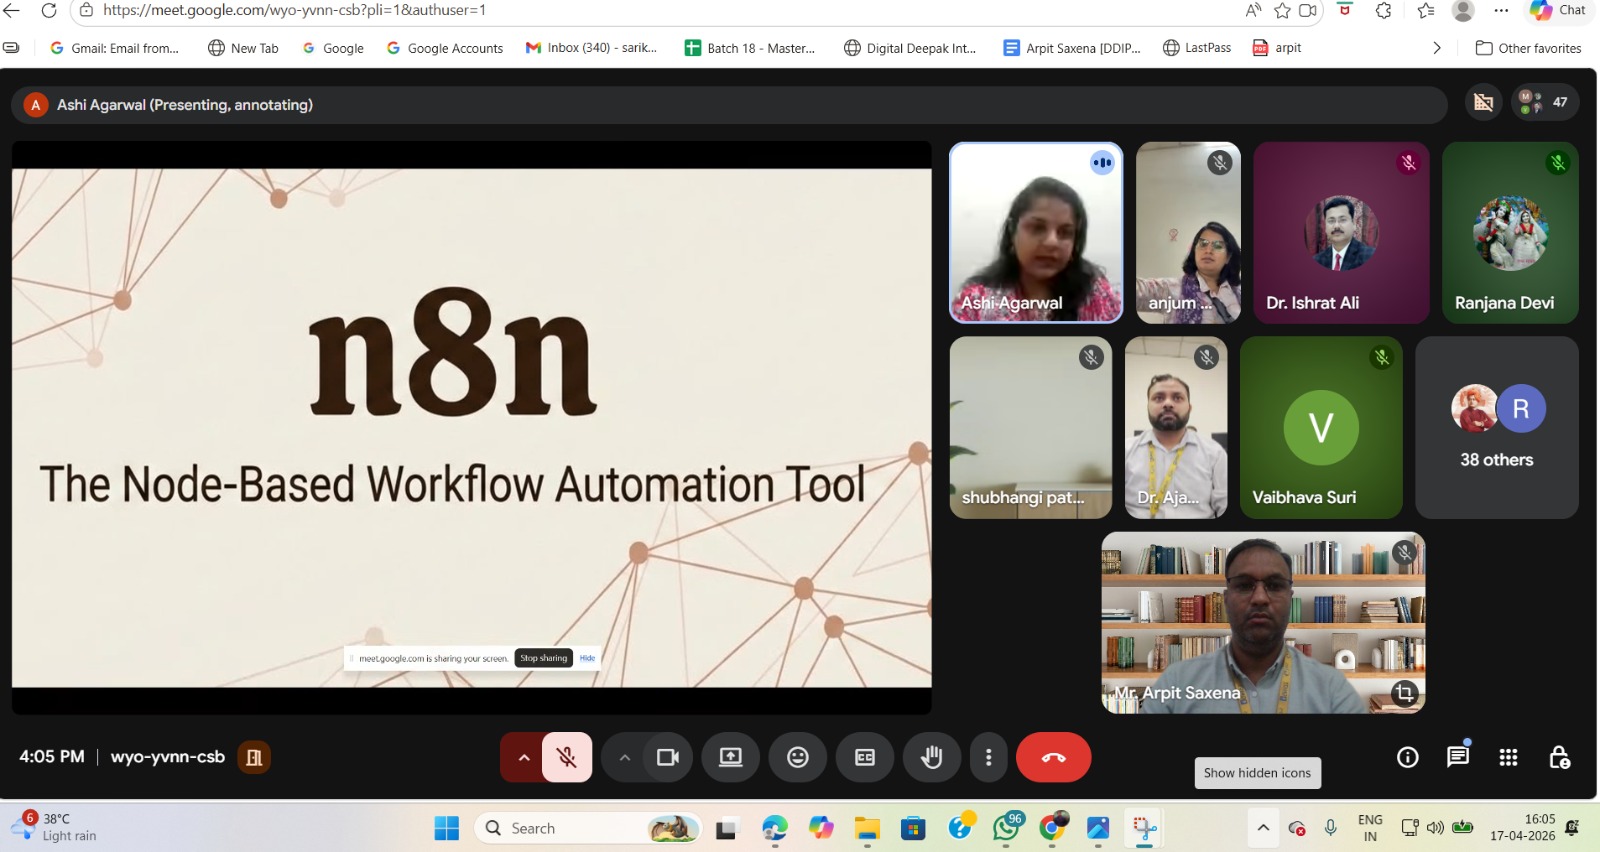
Task: Open the in-call chat messages panel
Action: pos(1457,757)
